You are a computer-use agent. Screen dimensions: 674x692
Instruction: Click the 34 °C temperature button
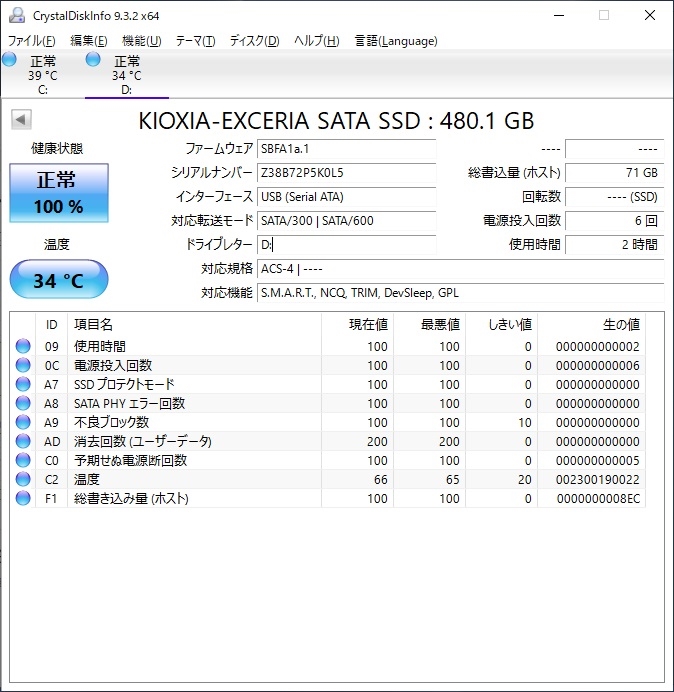click(x=59, y=279)
